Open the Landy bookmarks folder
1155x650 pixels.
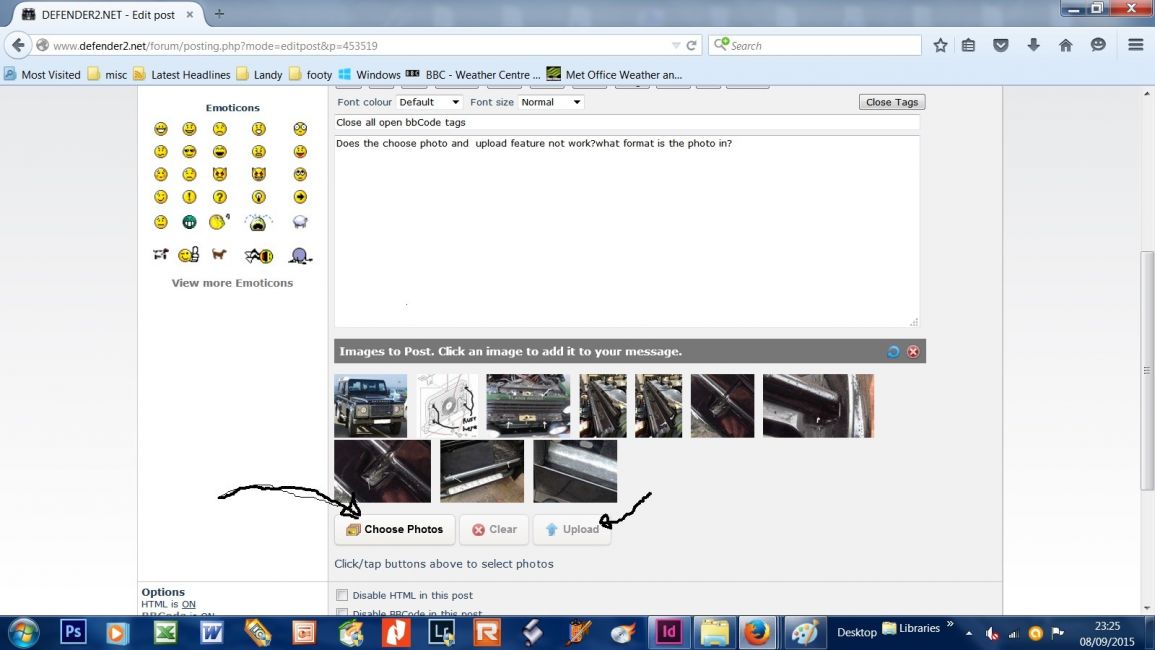coord(259,74)
